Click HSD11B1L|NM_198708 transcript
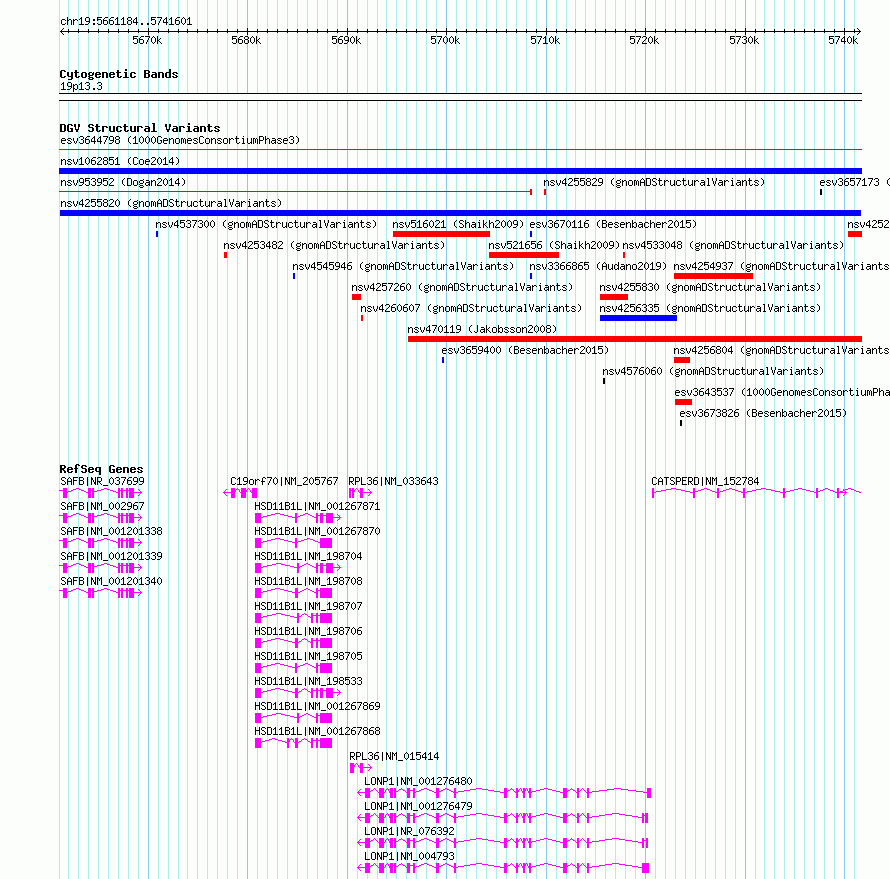Screen dimensions: 890x879 [x=293, y=592]
